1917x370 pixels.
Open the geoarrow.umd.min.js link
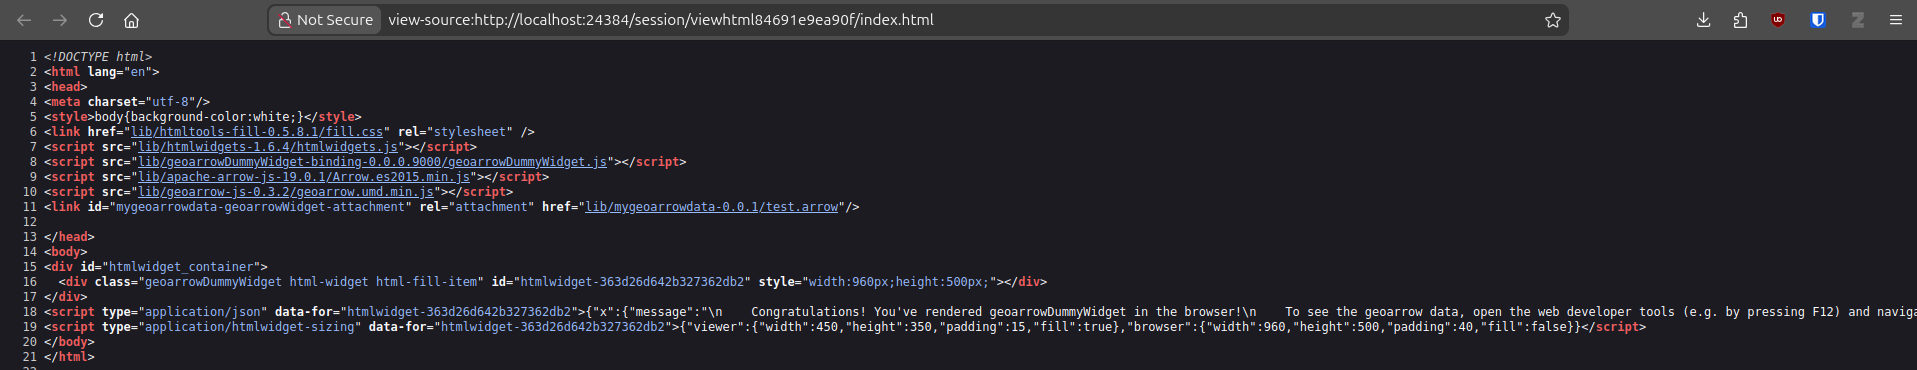point(286,192)
